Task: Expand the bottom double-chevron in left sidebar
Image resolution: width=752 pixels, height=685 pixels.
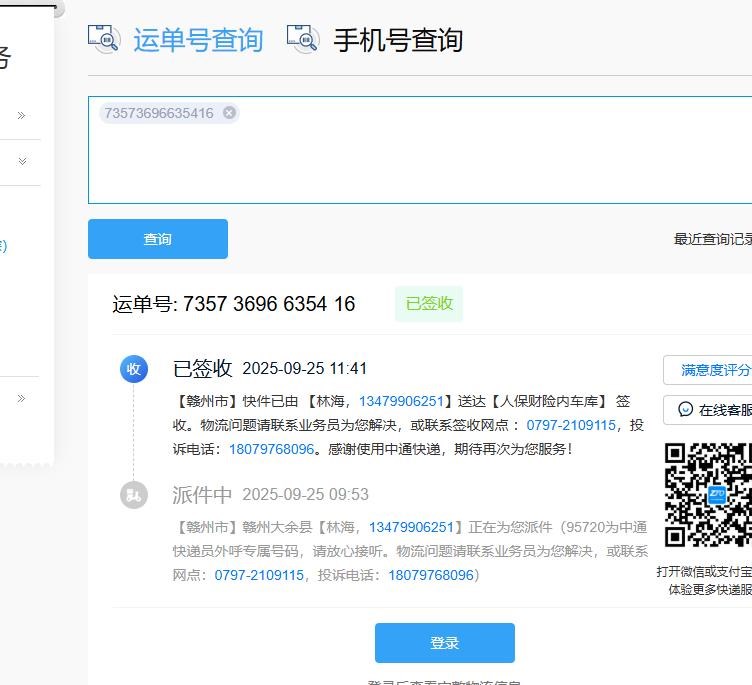Action: tap(21, 399)
